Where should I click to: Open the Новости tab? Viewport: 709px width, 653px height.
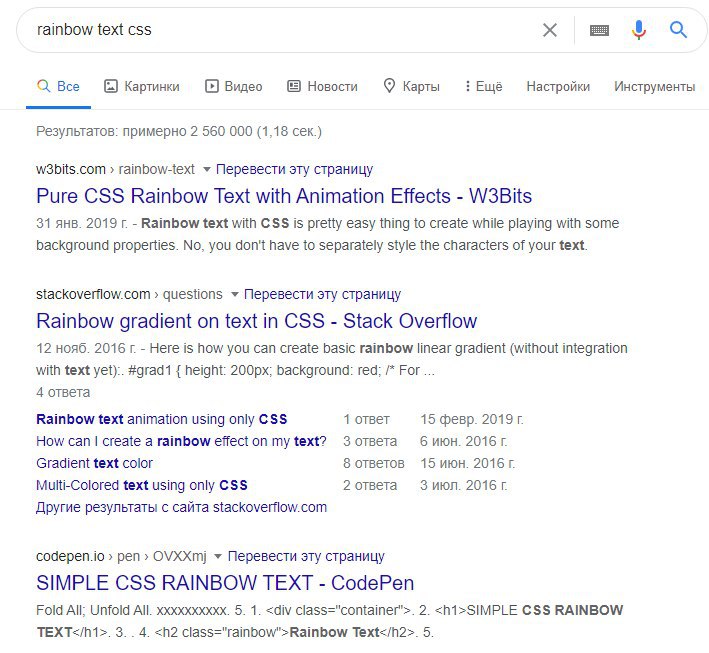322,86
